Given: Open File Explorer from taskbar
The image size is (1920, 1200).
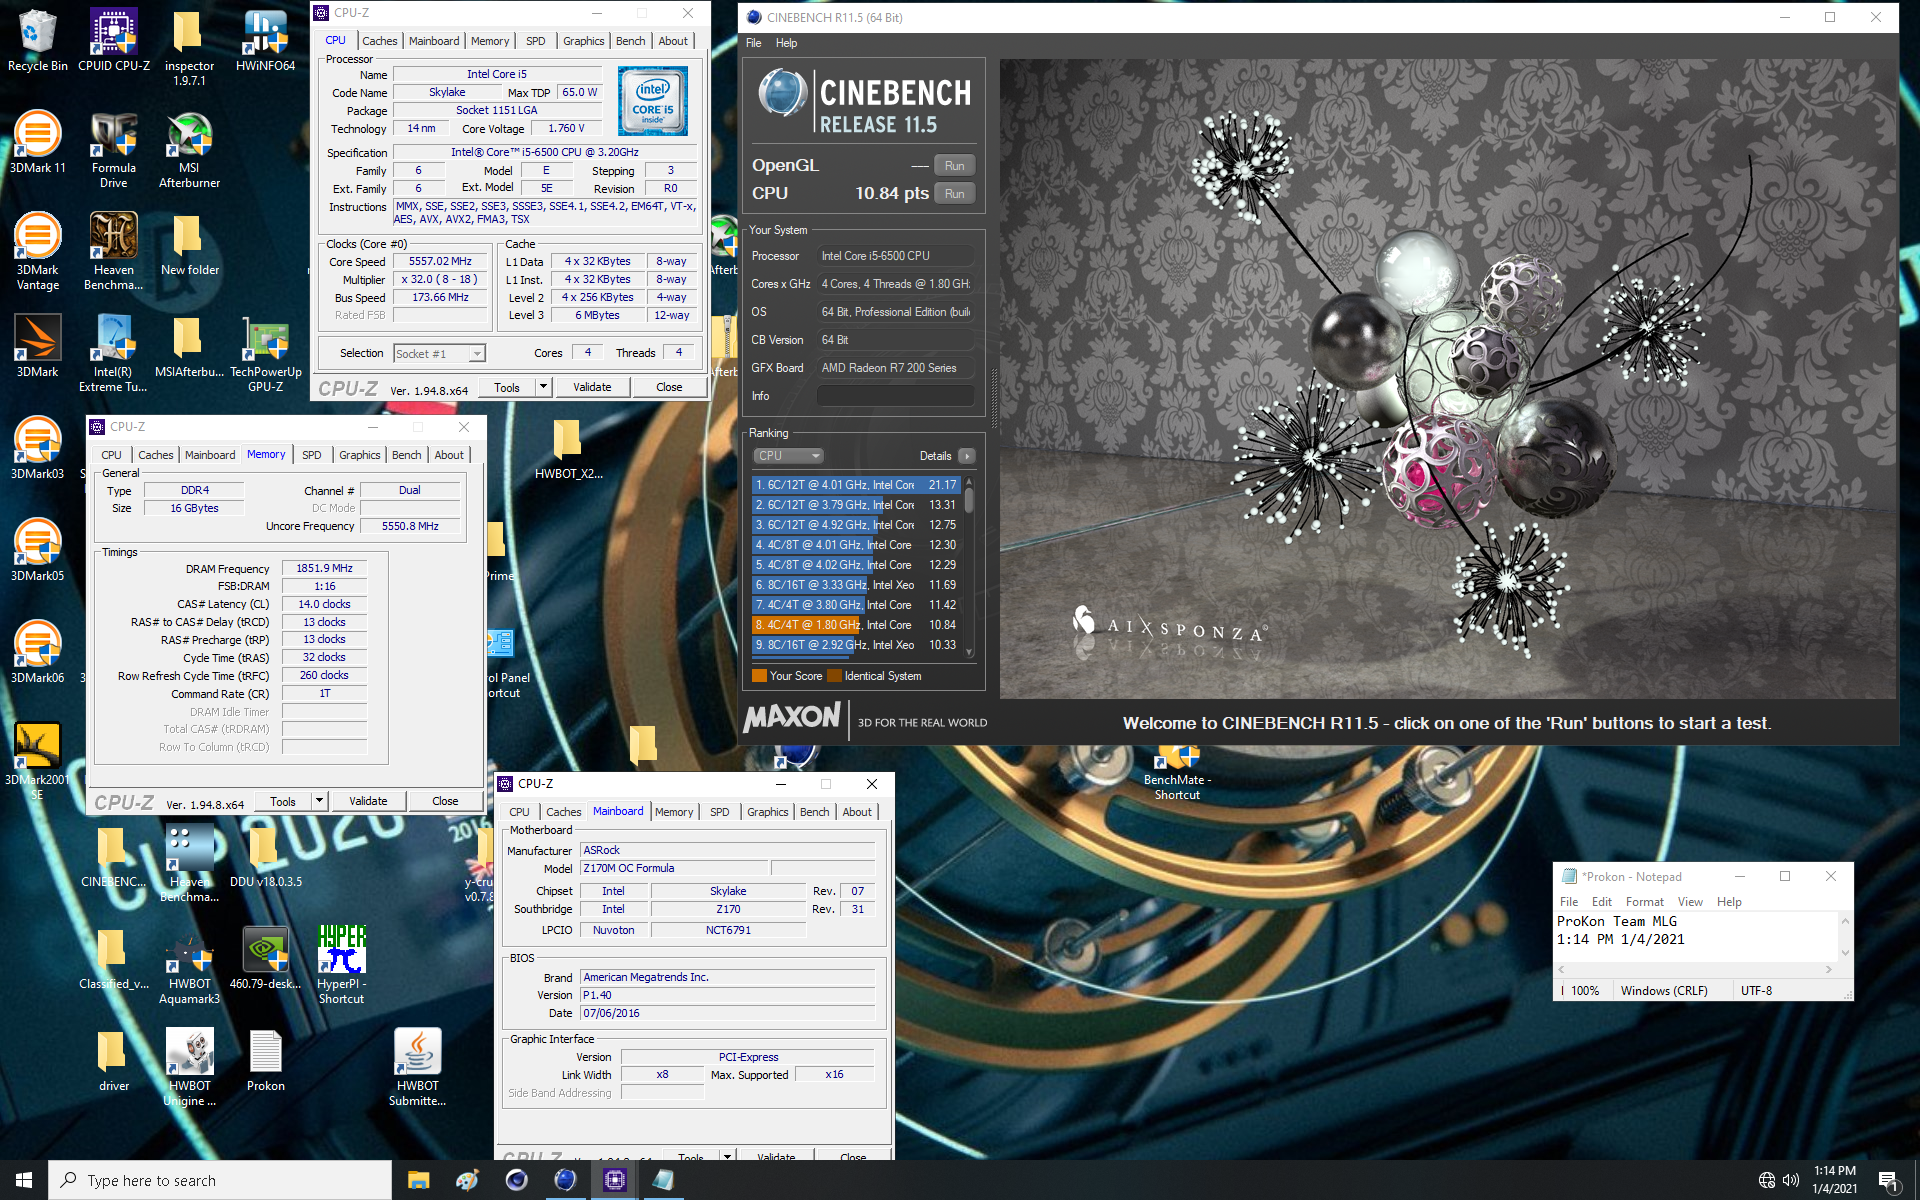Looking at the screenshot, I should [x=418, y=1180].
